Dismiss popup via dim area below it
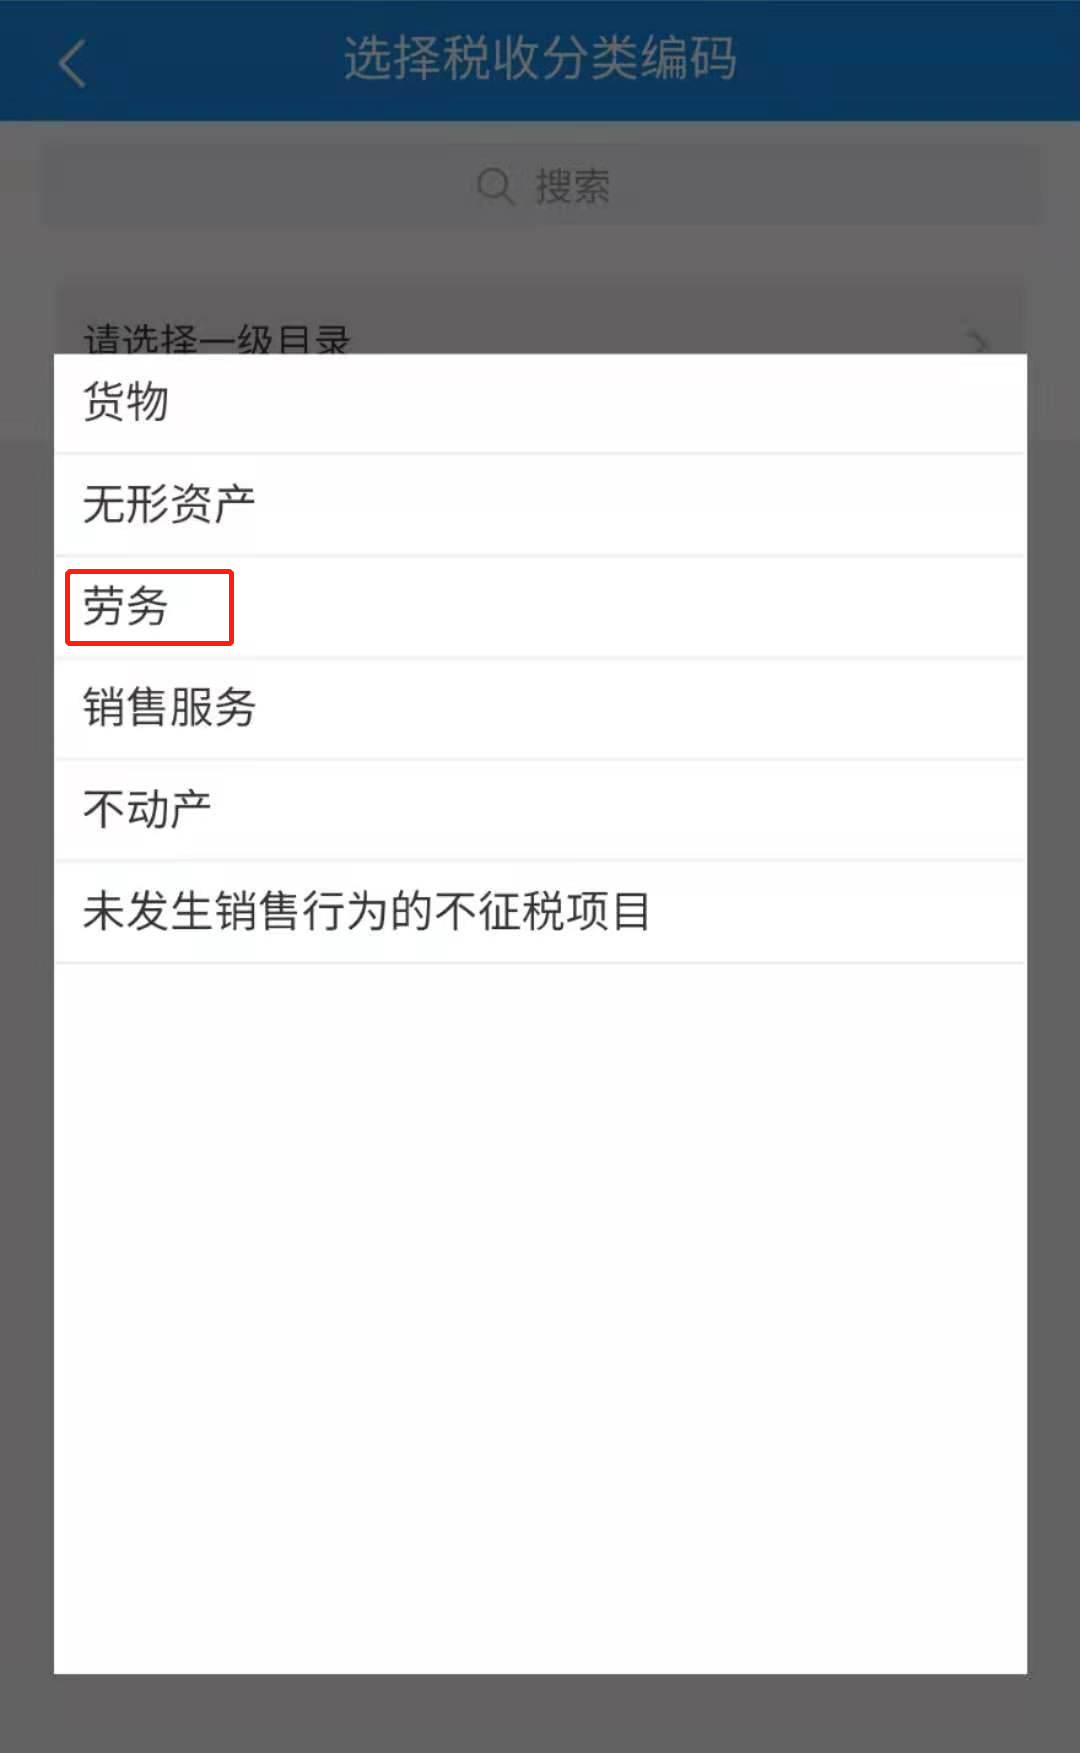 [540, 1713]
